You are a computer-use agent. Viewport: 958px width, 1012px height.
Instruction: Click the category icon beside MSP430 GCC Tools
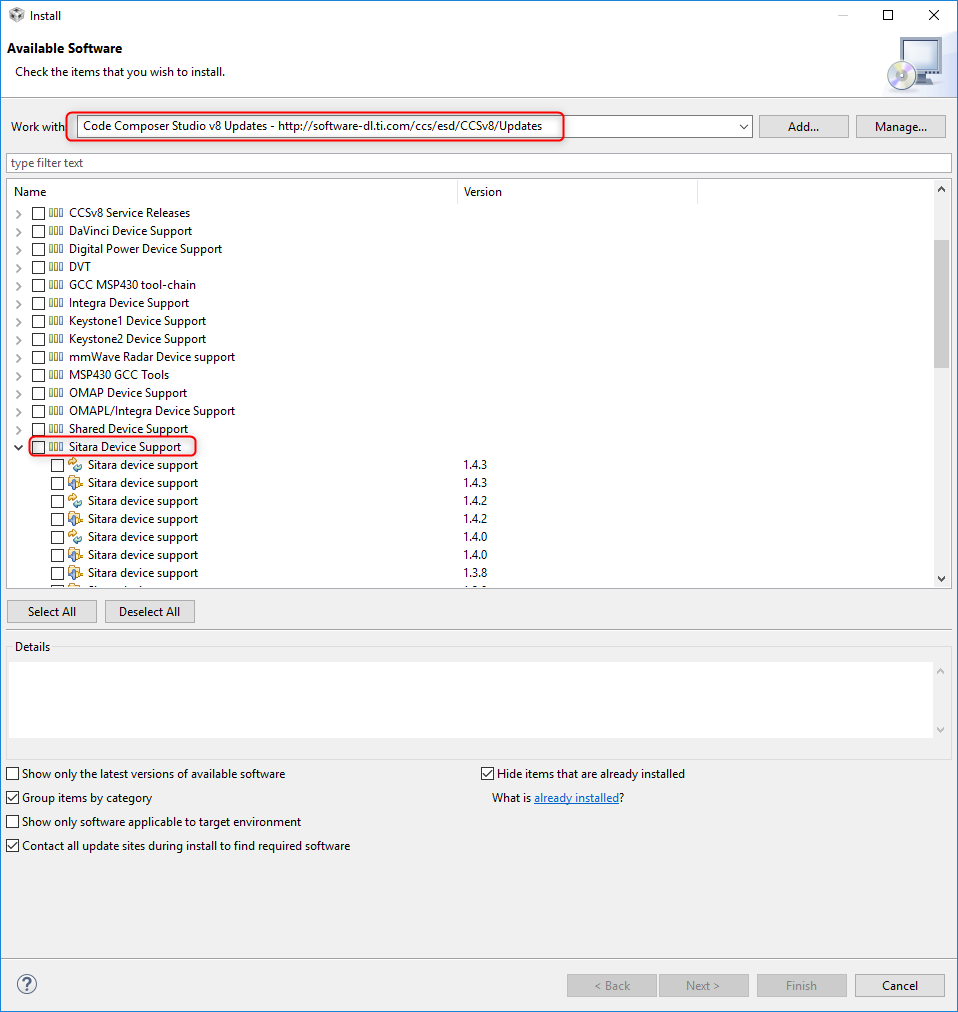coord(56,375)
